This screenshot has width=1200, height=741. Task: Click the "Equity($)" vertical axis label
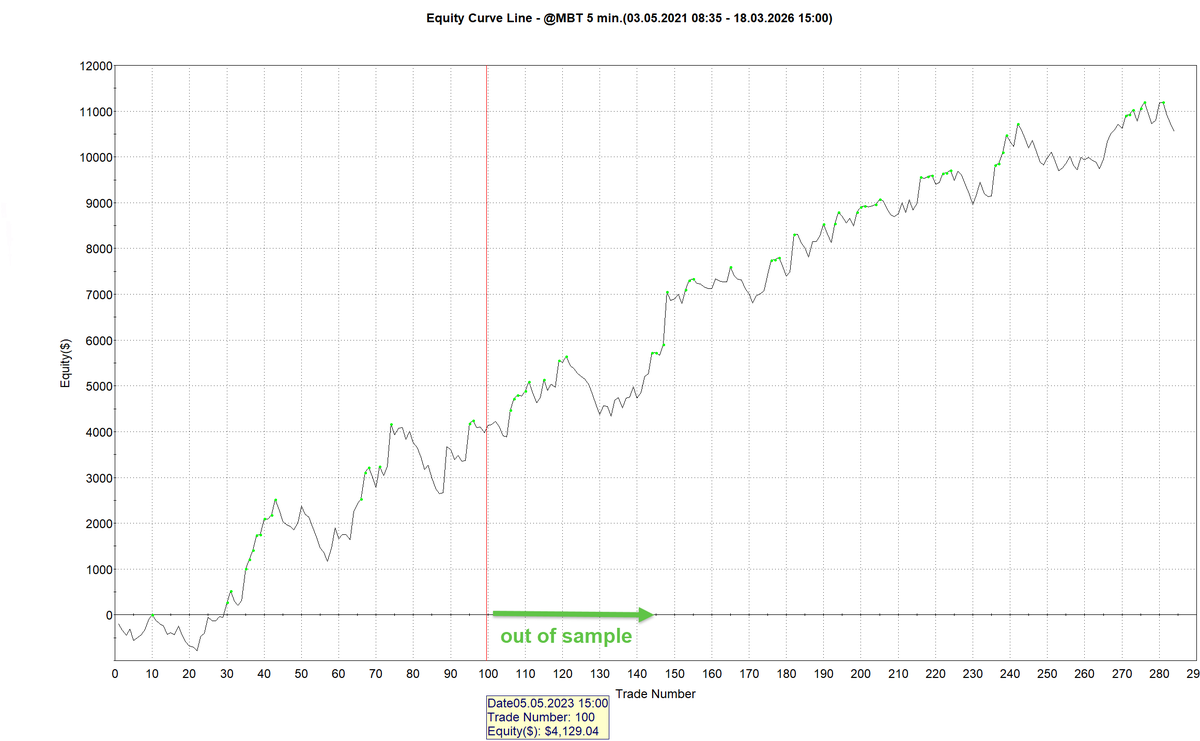click(65, 364)
